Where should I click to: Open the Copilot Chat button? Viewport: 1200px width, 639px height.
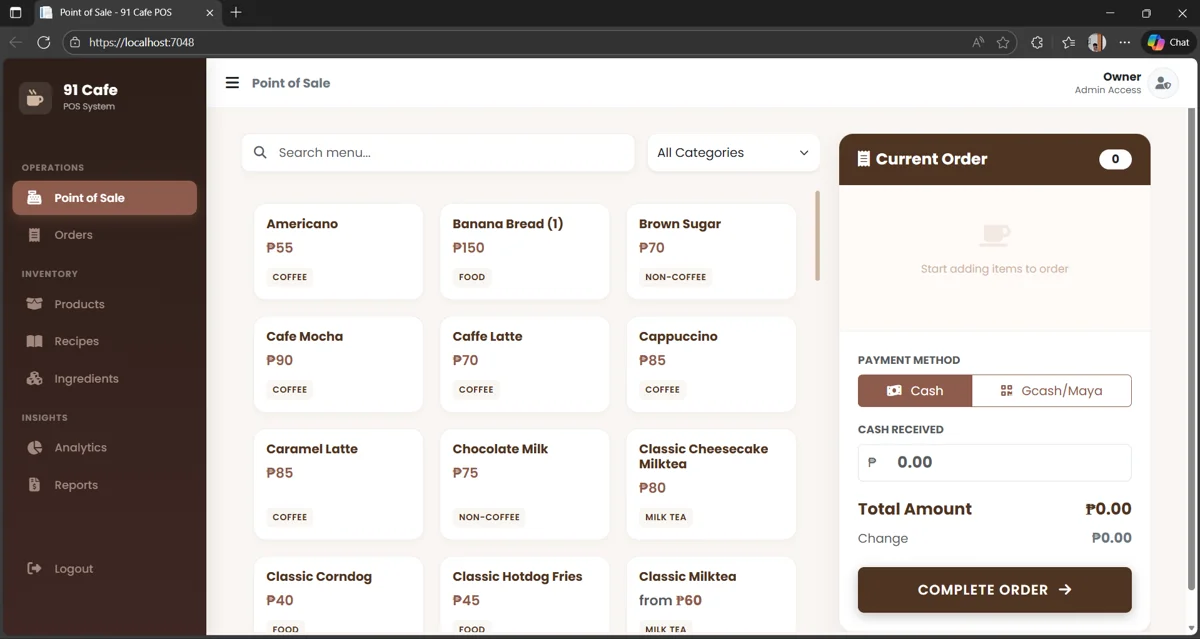(x=1168, y=42)
